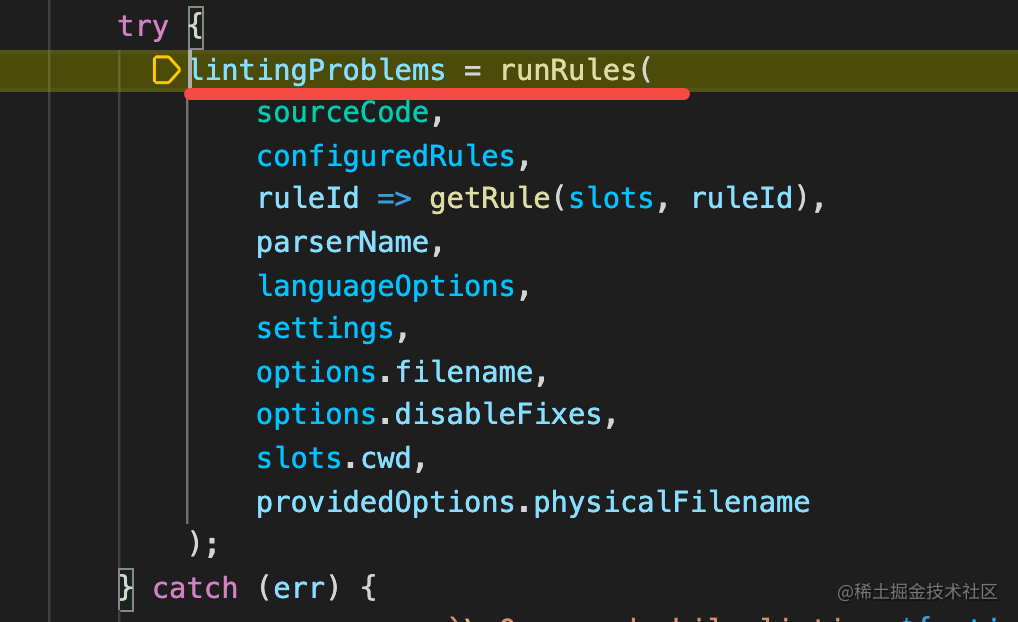Click the 'parserName' argument
The height and width of the screenshot is (622, 1018).
point(343,243)
